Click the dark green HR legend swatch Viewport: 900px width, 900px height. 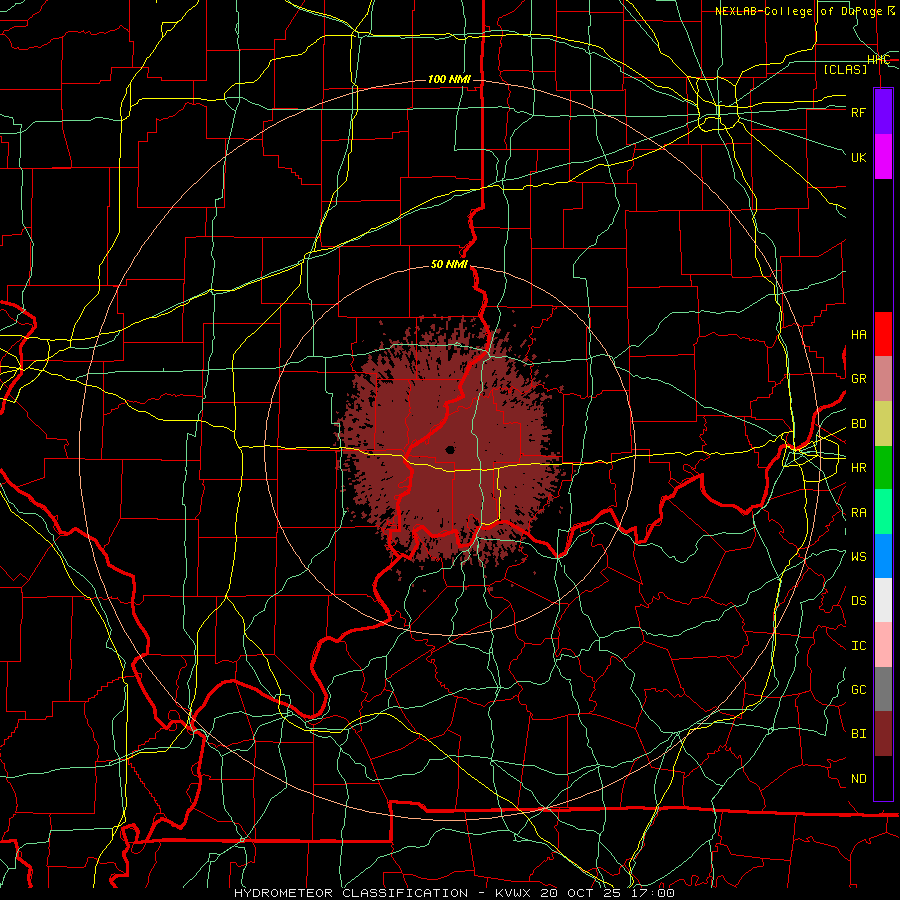(x=883, y=468)
